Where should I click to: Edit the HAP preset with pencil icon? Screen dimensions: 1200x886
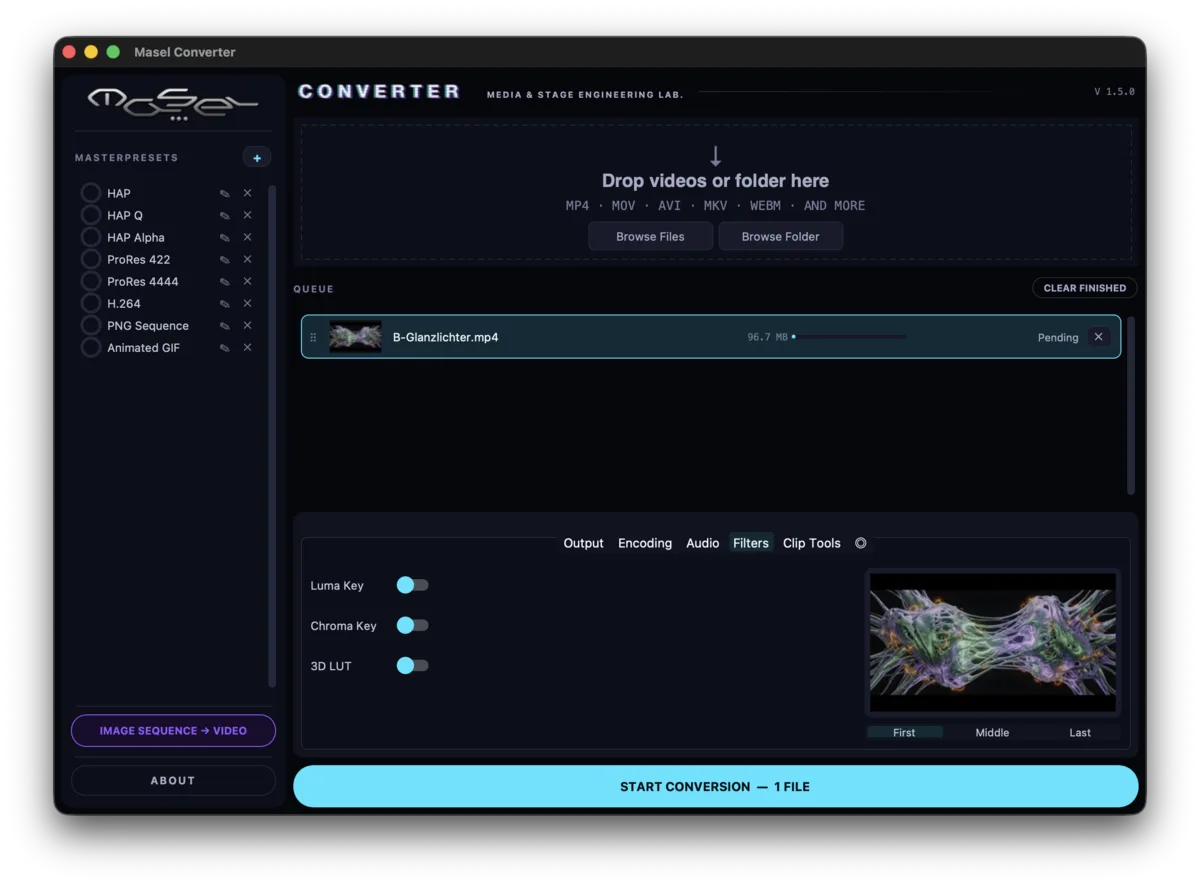pyautogui.click(x=225, y=193)
